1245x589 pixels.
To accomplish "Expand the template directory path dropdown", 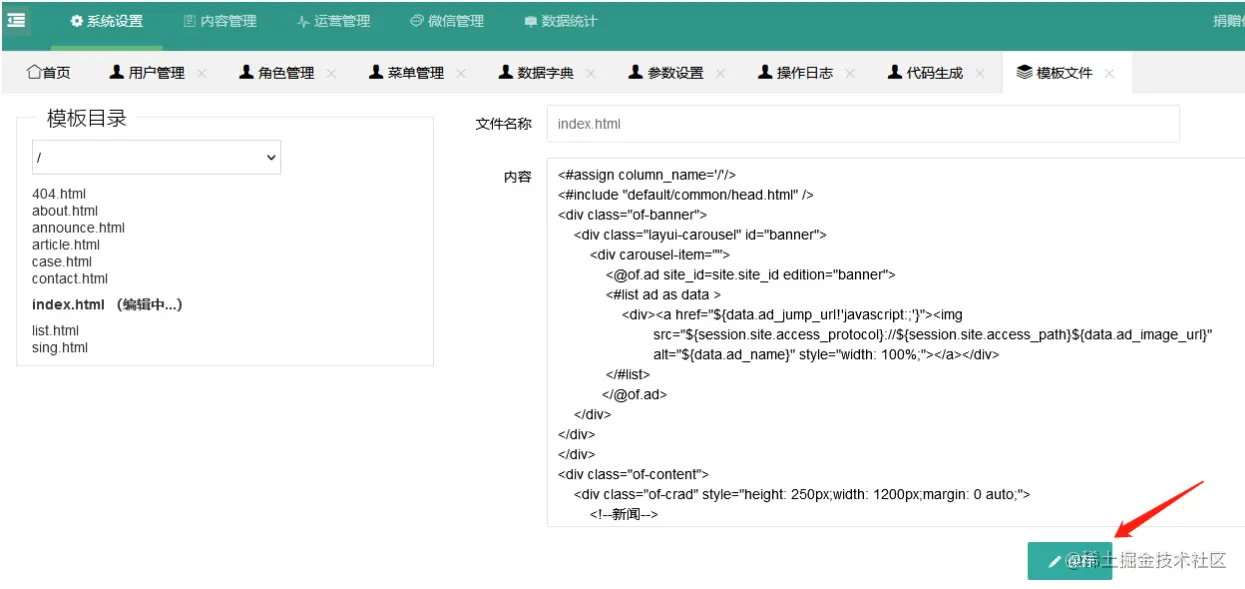I will (x=156, y=157).
